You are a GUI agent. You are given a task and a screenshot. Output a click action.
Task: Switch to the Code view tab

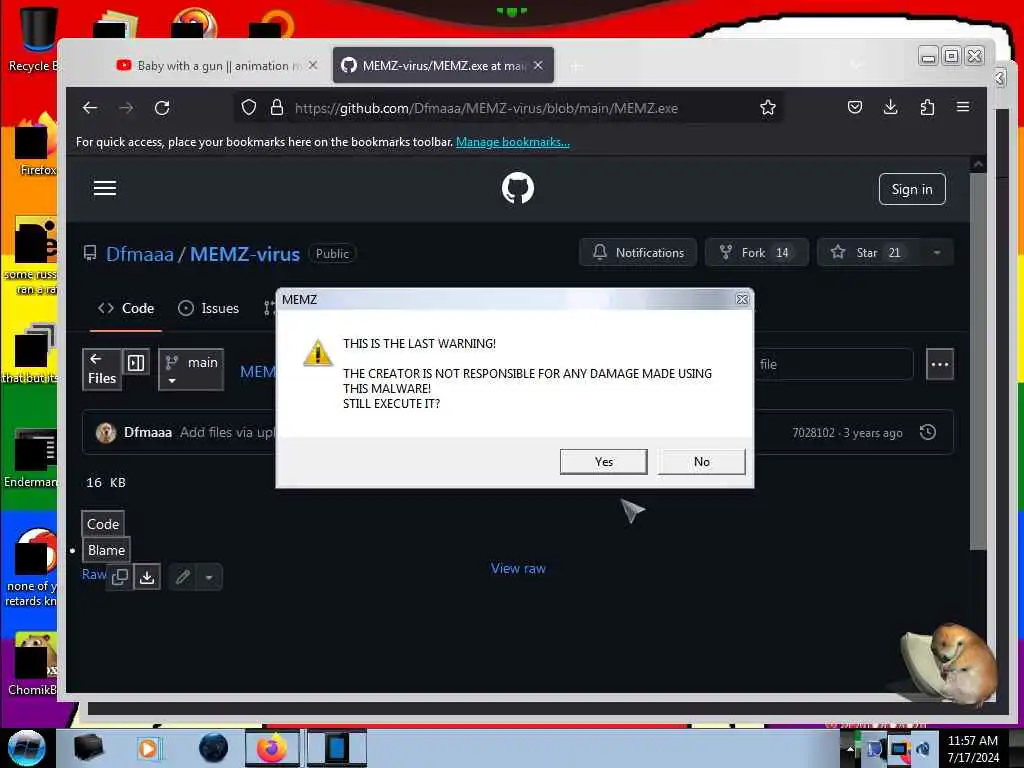103,524
